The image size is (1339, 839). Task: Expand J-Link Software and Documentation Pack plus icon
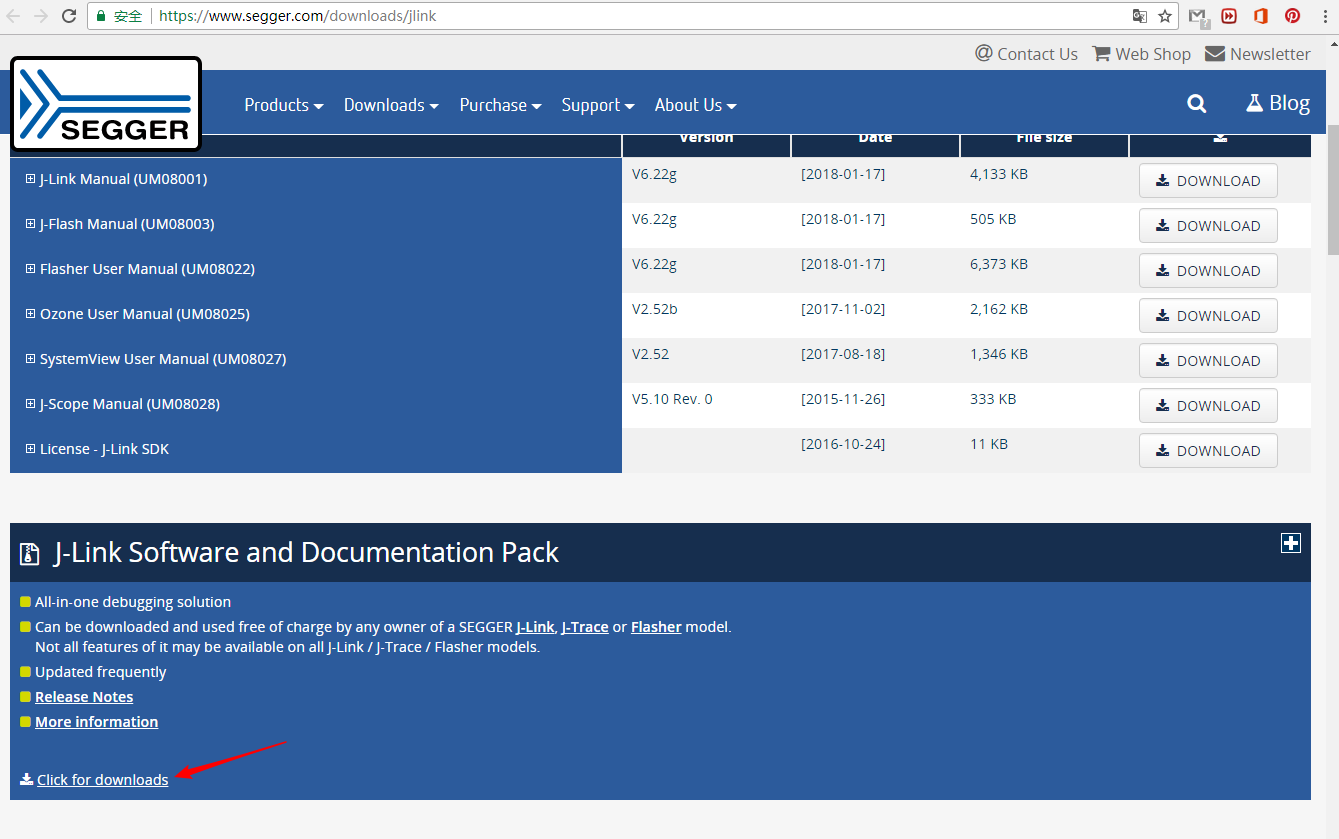[1291, 542]
